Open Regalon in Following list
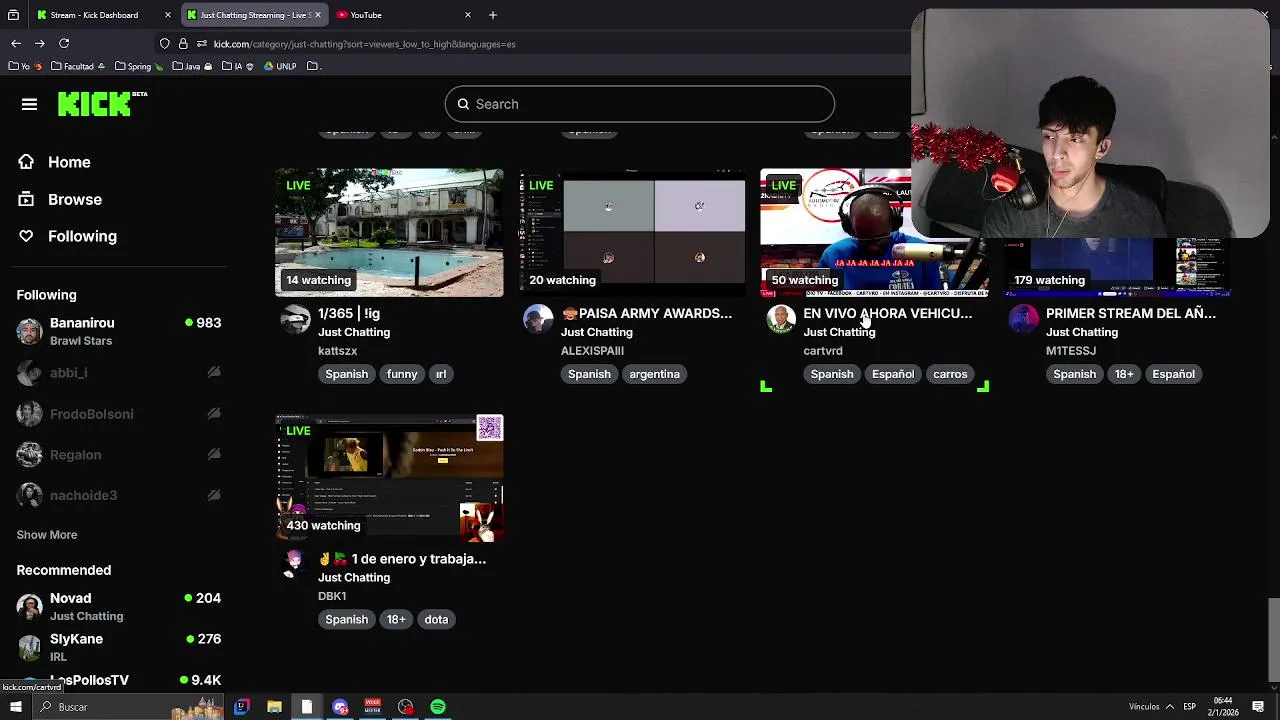 [118, 454]
